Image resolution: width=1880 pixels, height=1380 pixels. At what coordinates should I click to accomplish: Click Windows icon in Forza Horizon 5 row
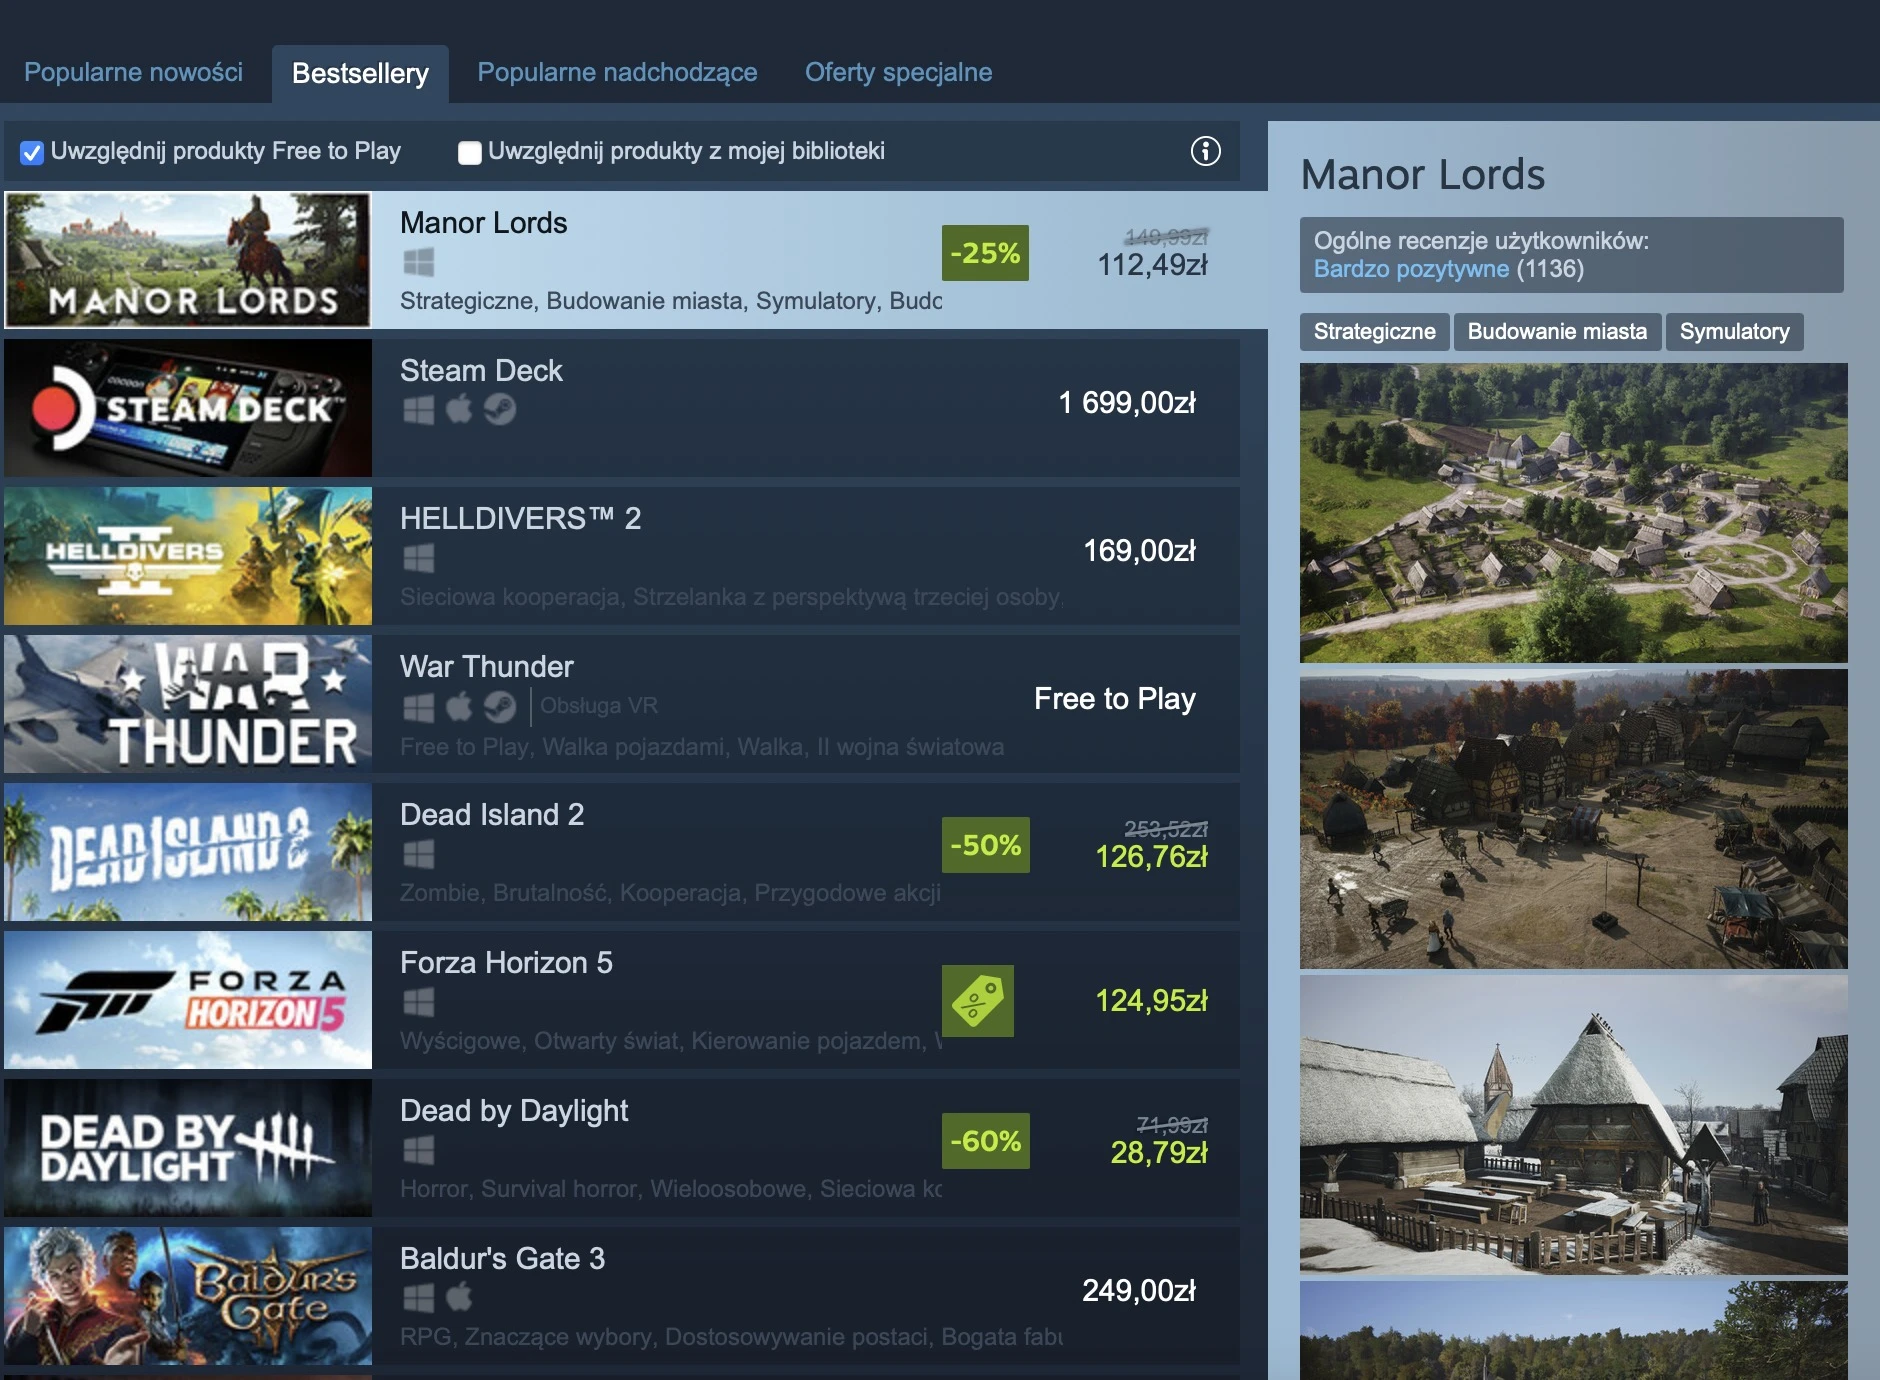click(419, 1002)
